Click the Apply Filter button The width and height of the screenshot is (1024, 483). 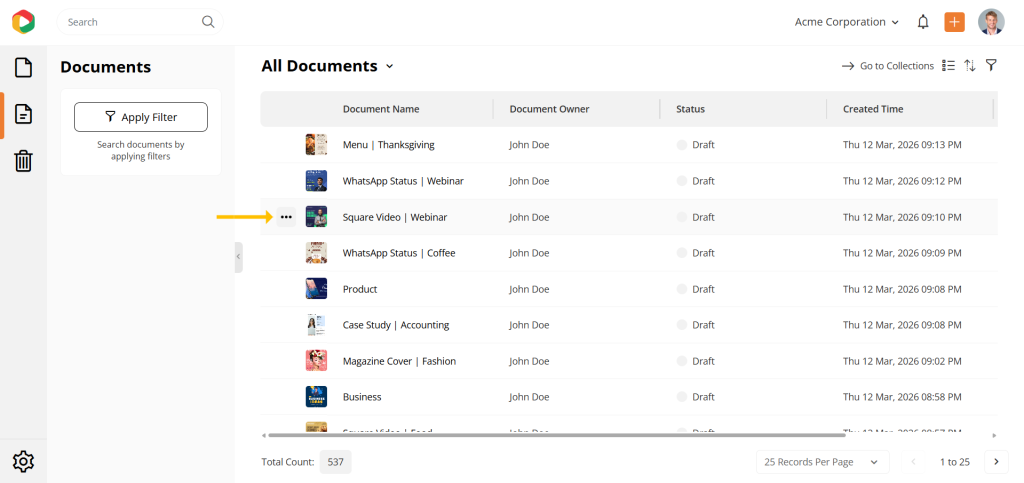[x=141, y=117]
